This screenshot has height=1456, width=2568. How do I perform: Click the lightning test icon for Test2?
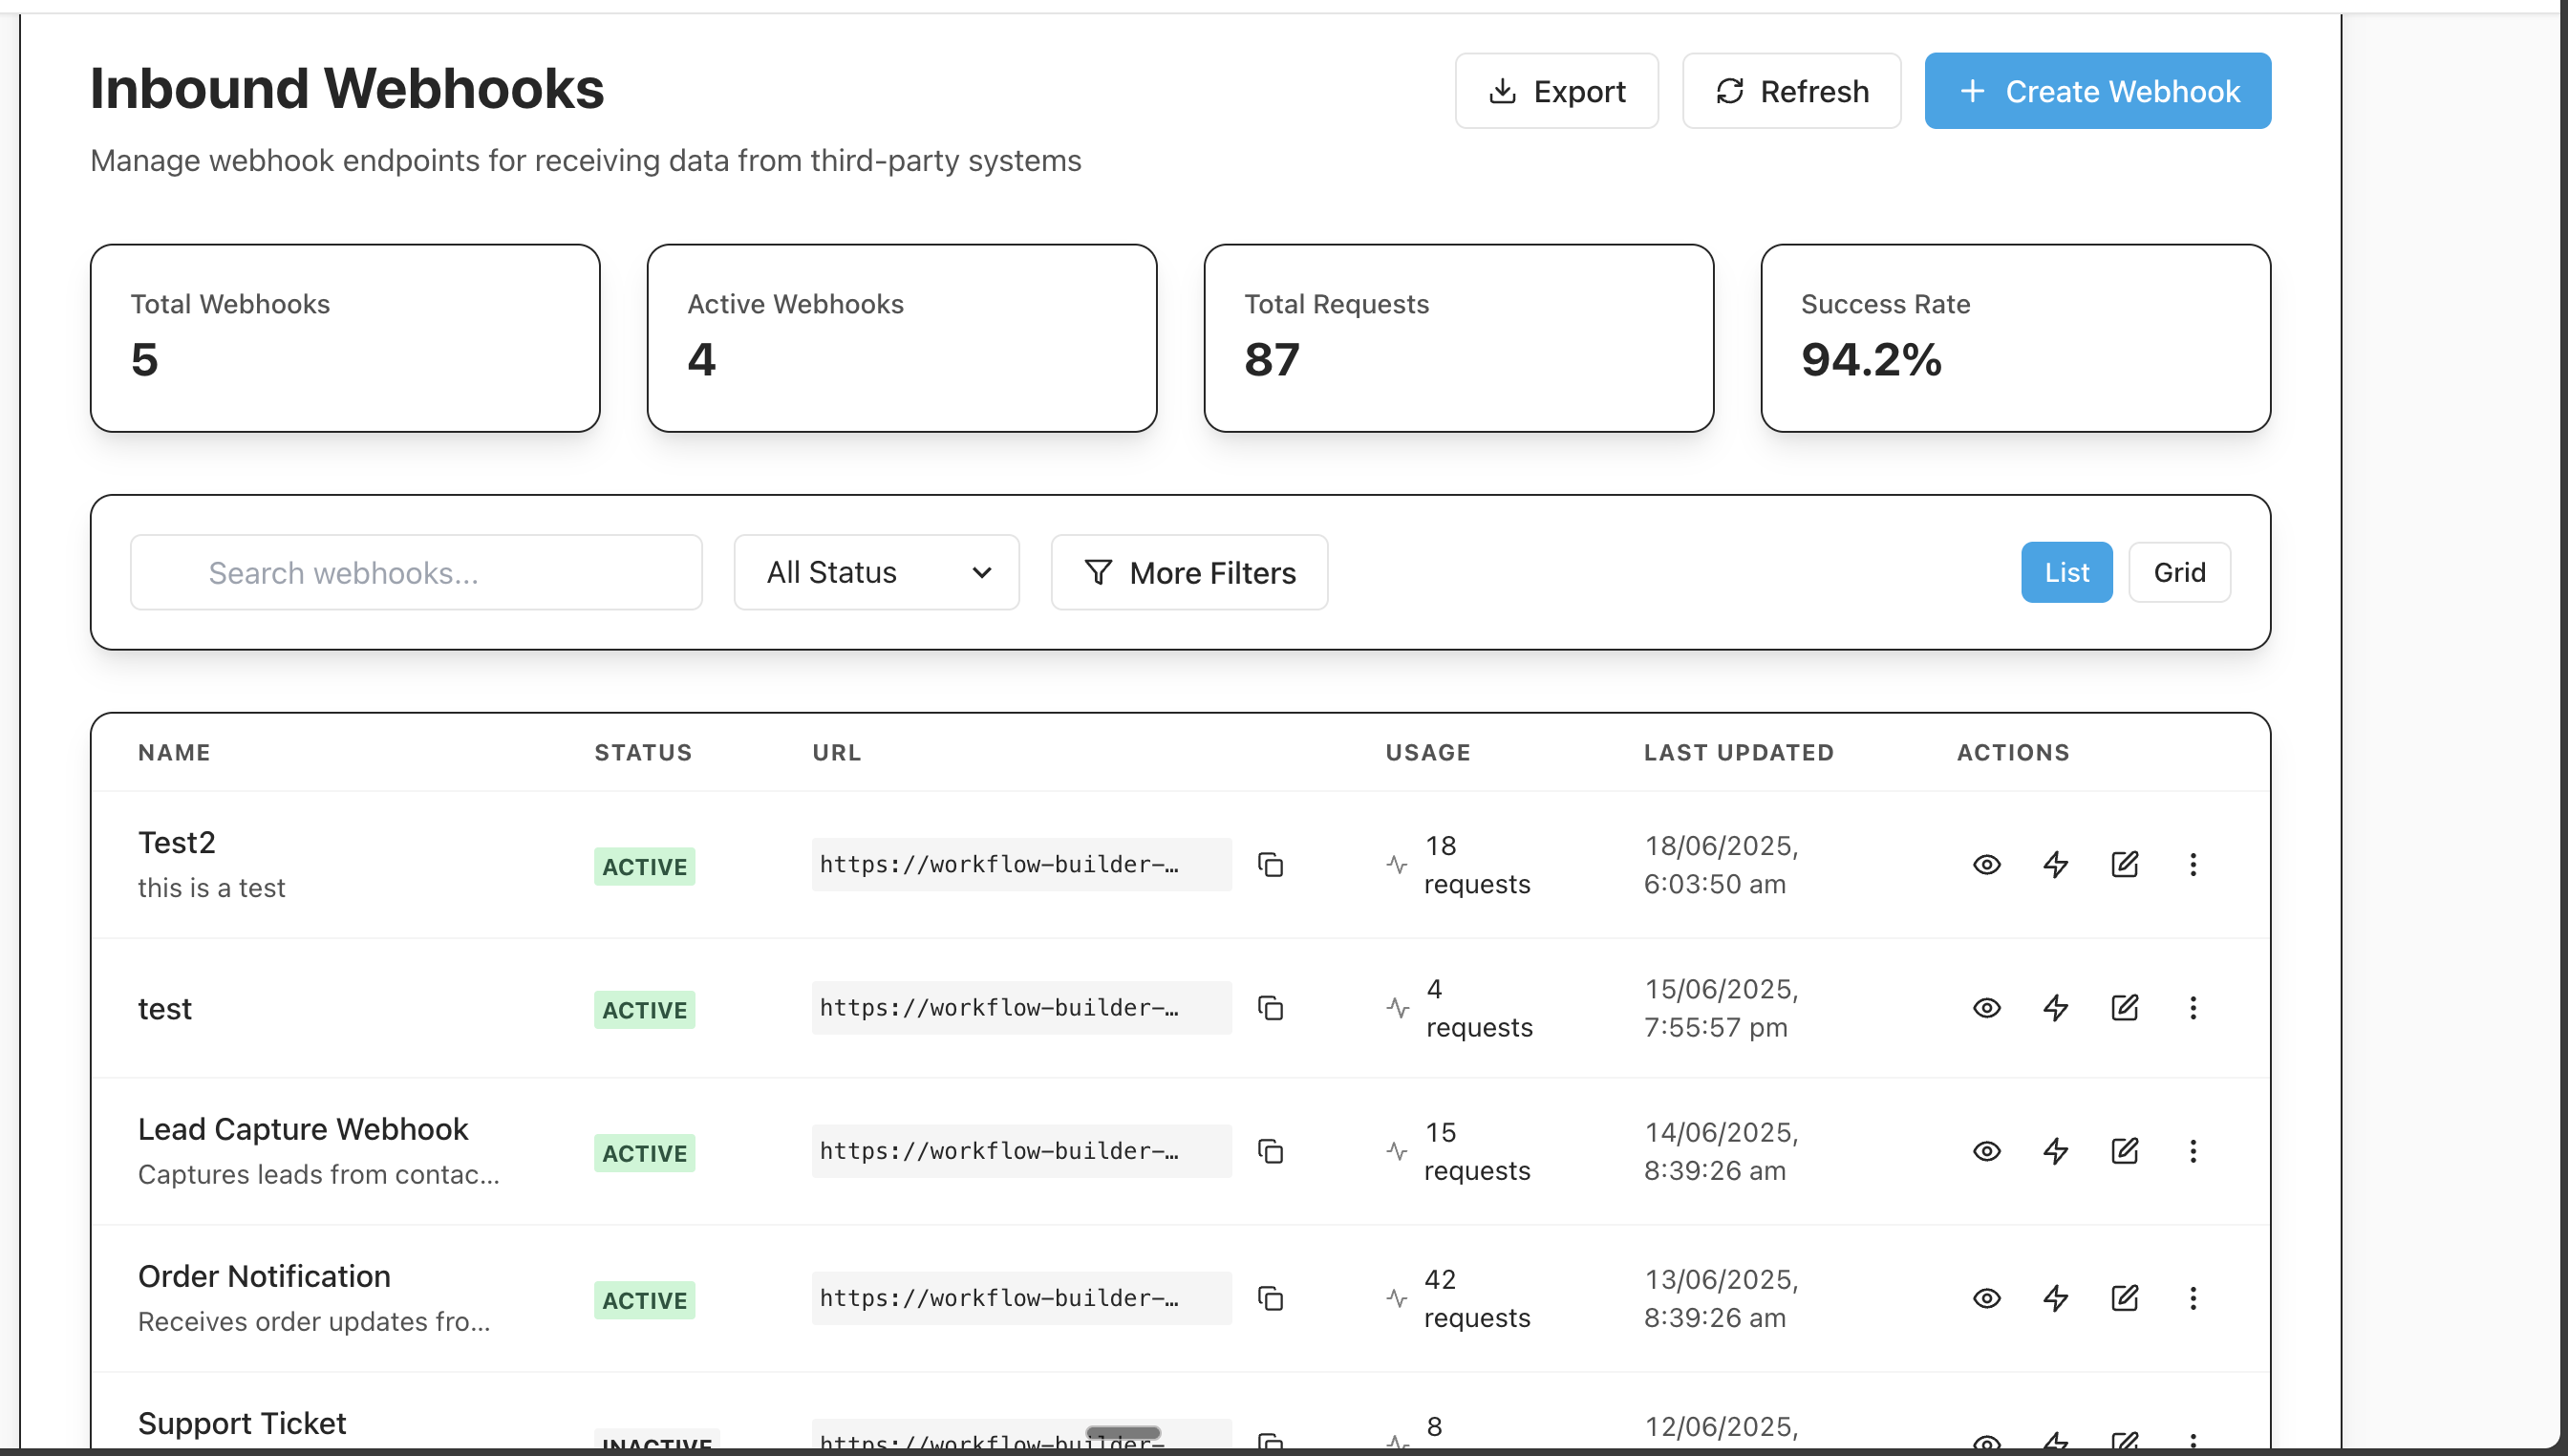[2055, 864]
